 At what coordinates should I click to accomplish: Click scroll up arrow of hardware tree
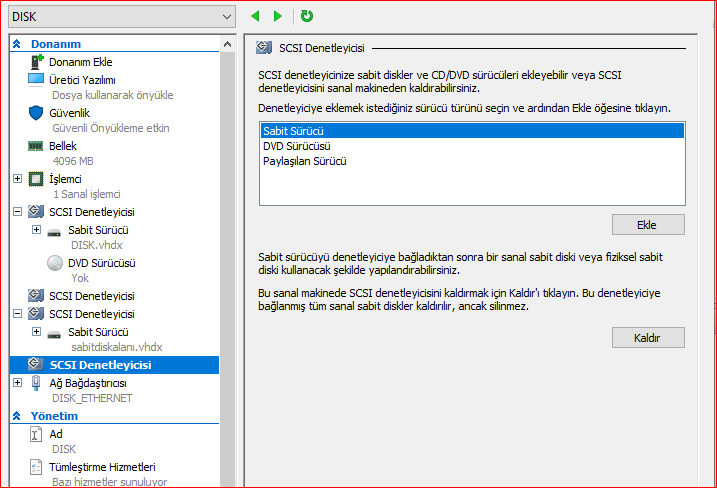[x=227, y=44]
